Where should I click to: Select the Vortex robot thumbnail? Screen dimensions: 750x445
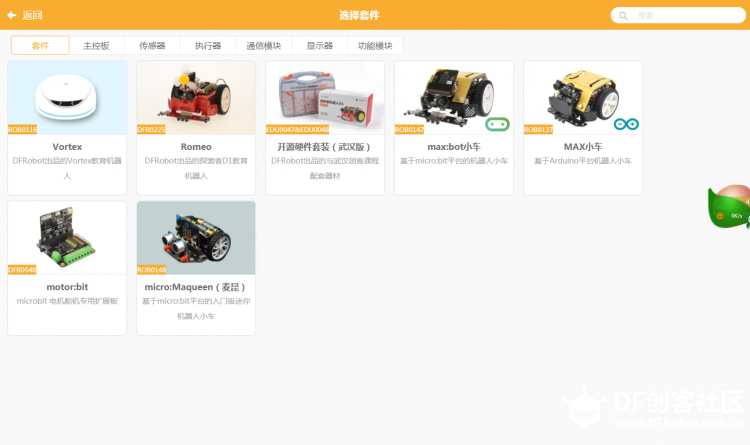(67, 98)
